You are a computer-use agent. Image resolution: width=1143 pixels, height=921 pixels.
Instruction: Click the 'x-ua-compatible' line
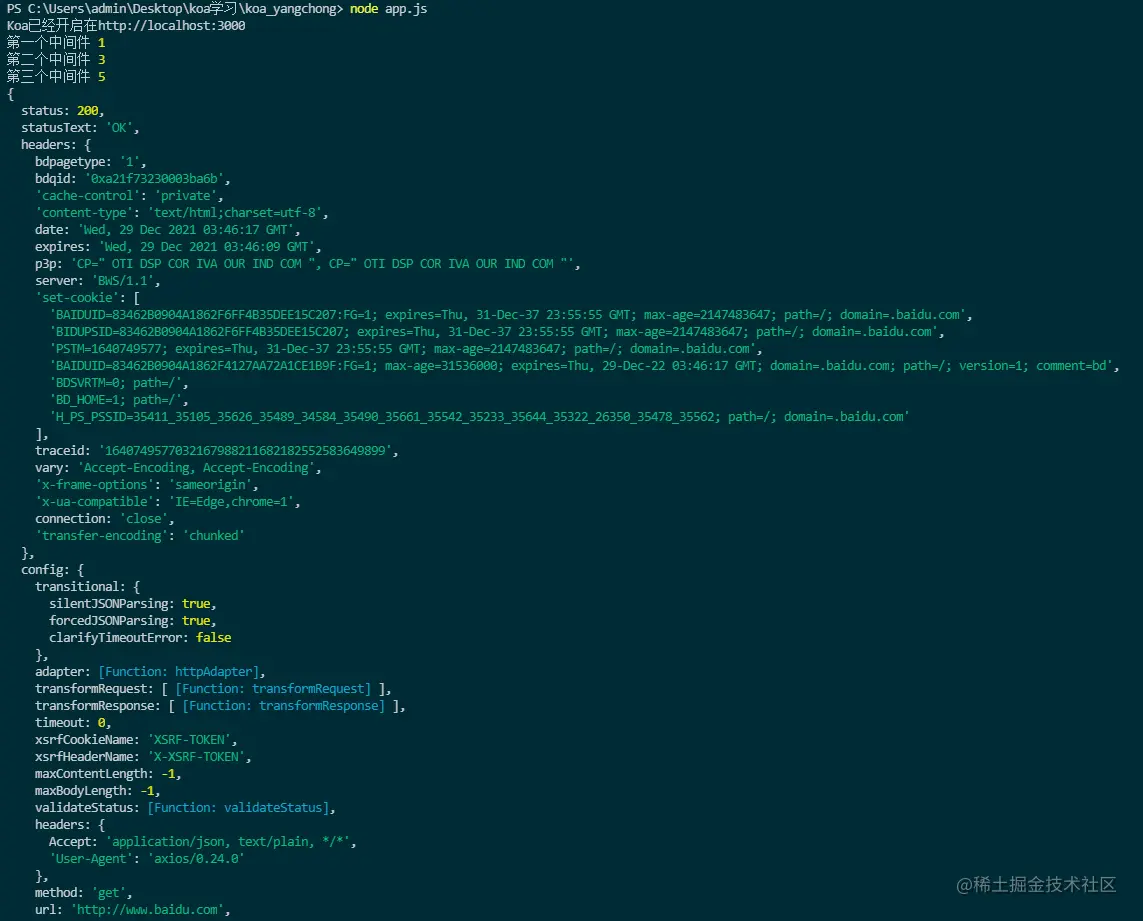click(x=168, y=502)
